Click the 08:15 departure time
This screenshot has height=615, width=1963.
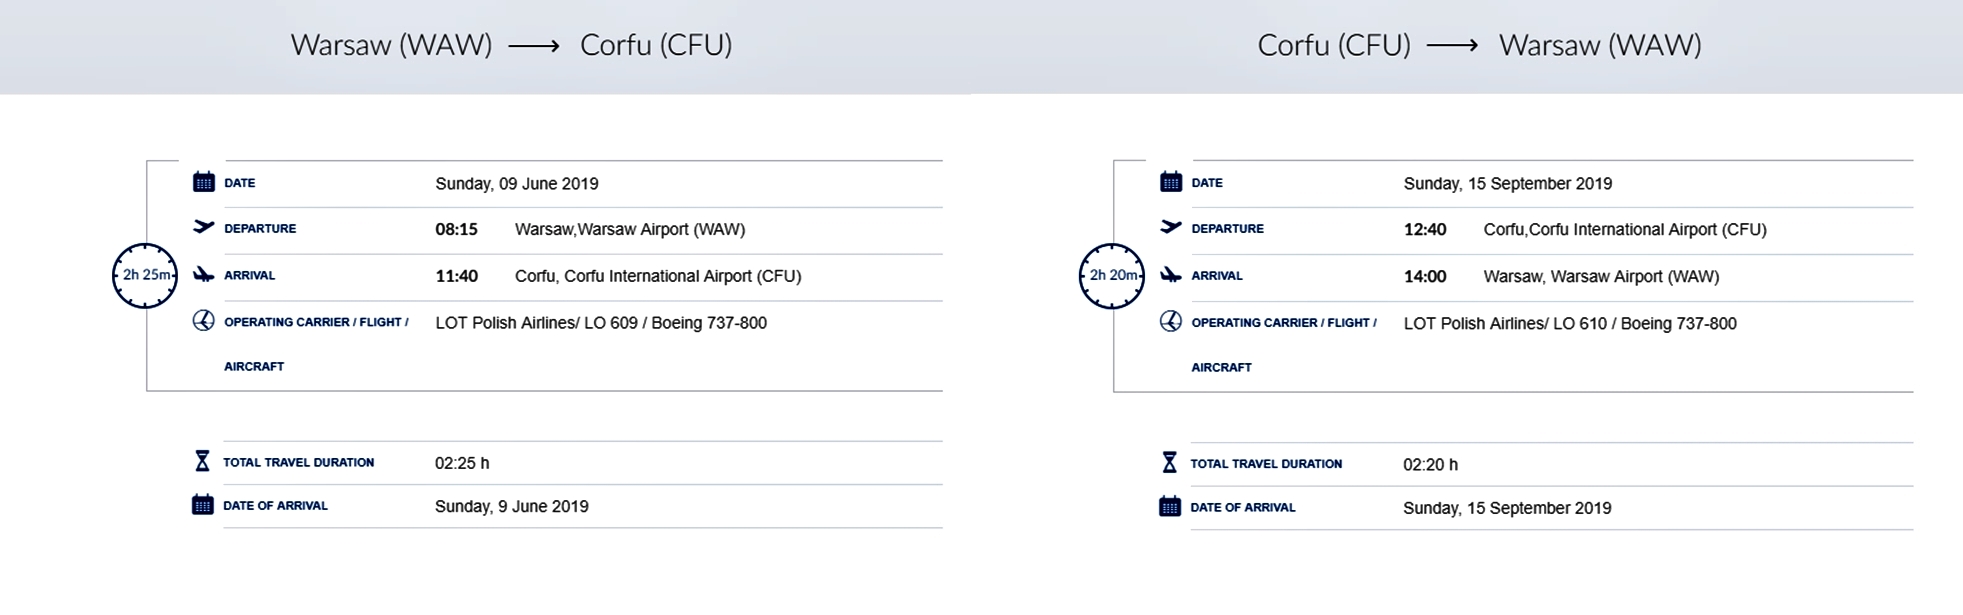[x=456, y=229]
